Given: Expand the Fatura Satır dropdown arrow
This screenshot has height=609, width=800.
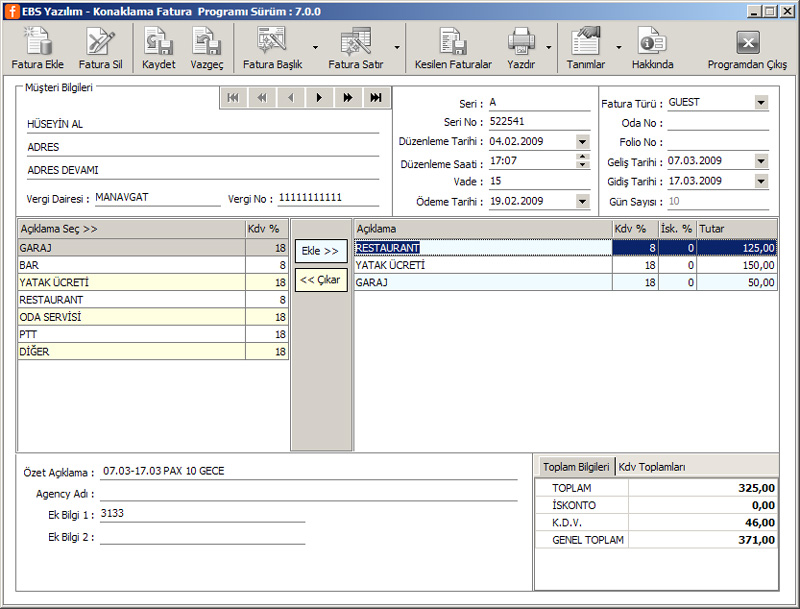Looking at the screenshot, I should (397, 47).
